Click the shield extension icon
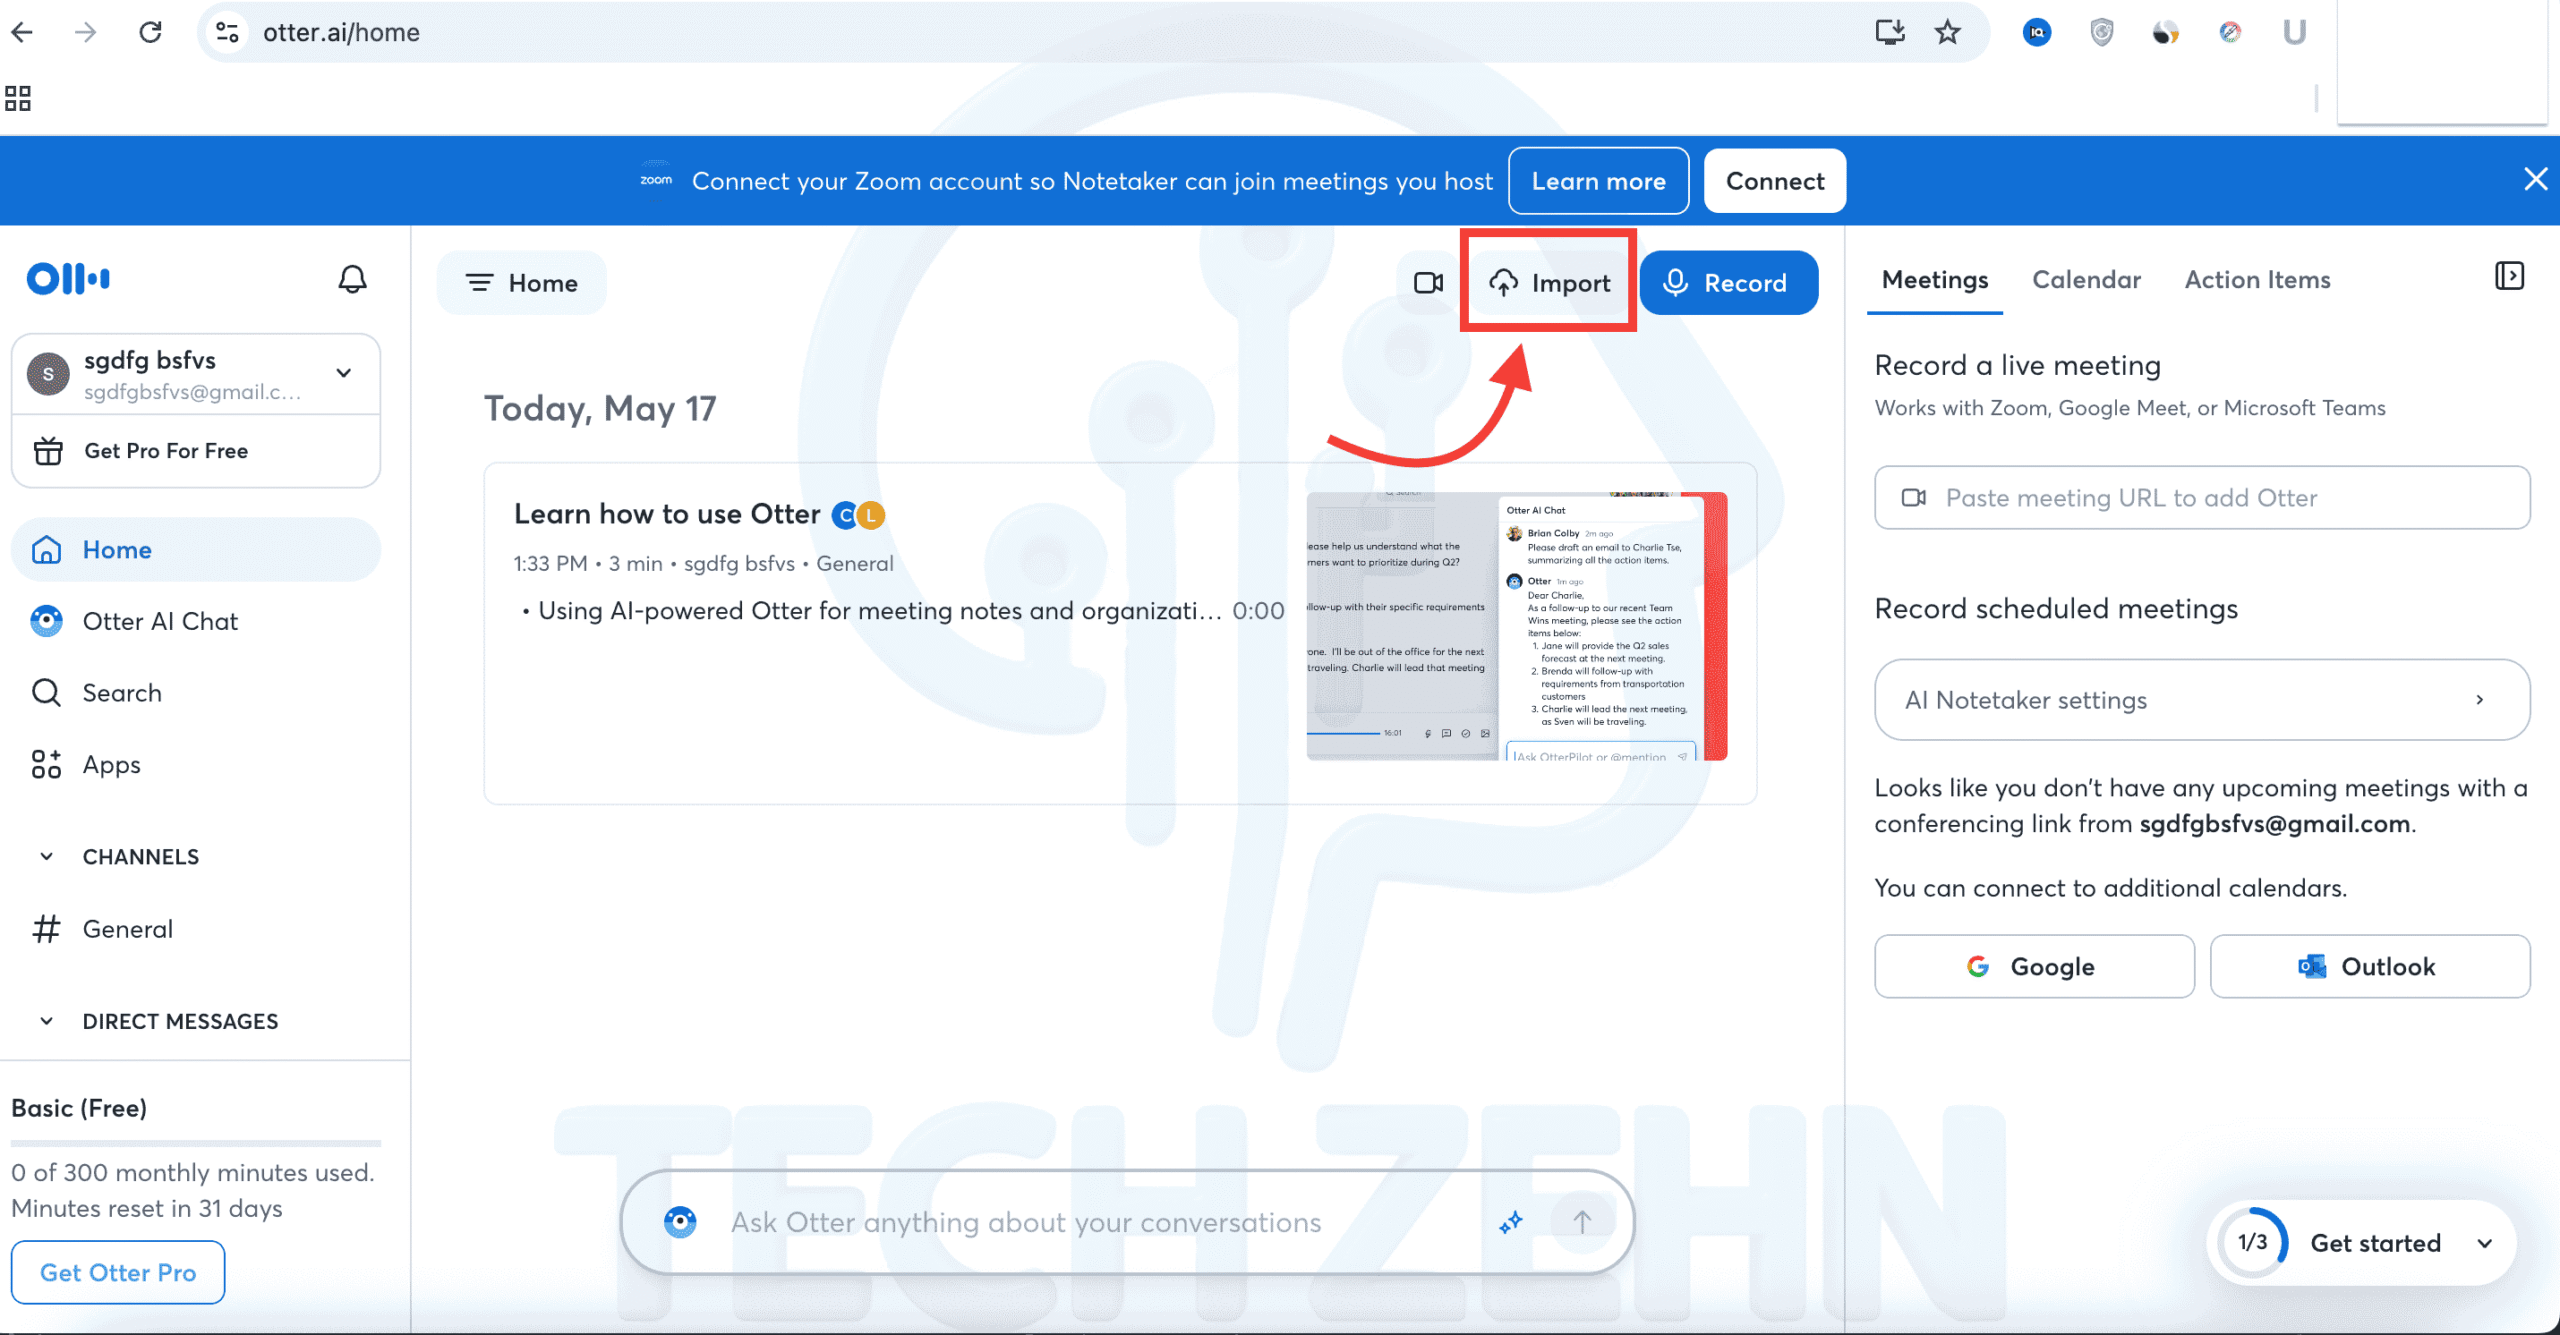 [x=2102, y=33]
